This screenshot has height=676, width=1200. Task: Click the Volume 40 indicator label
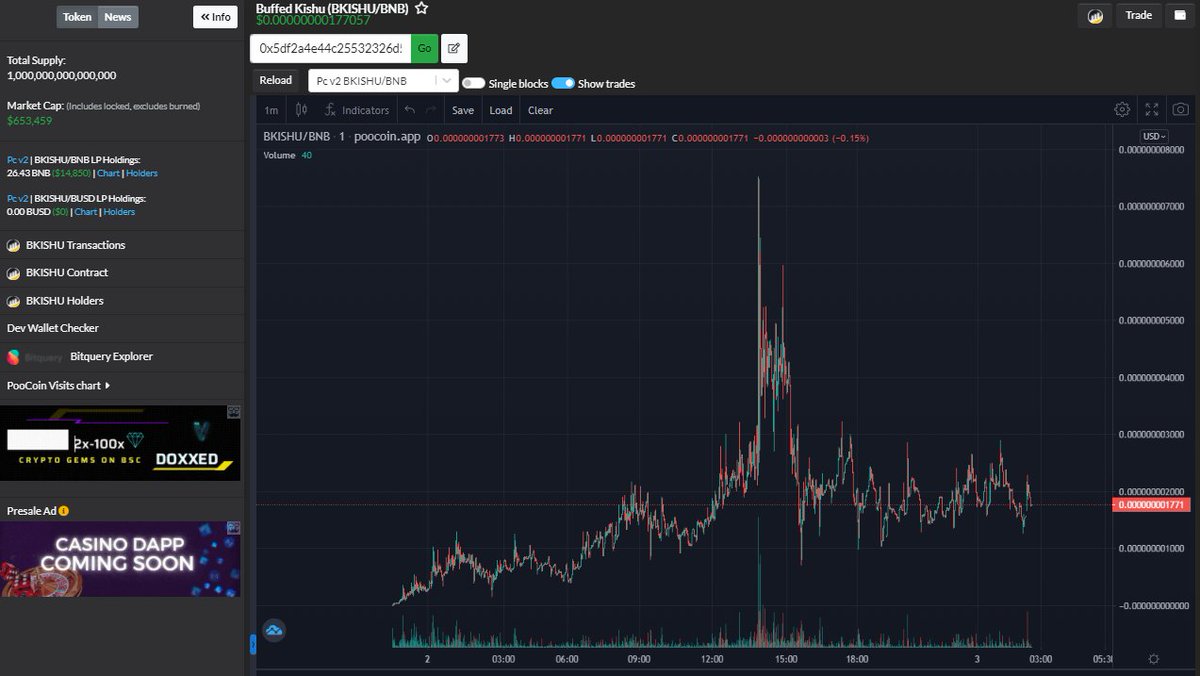tap(288, 155)
